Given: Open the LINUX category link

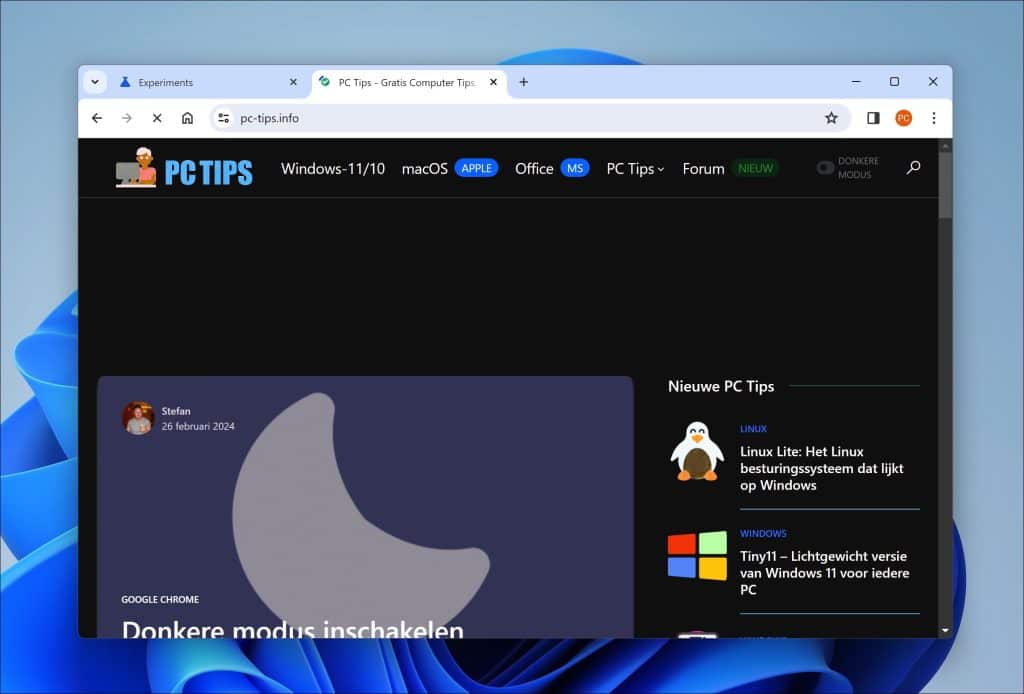Looking at the screenshot, I should (753, 429).
